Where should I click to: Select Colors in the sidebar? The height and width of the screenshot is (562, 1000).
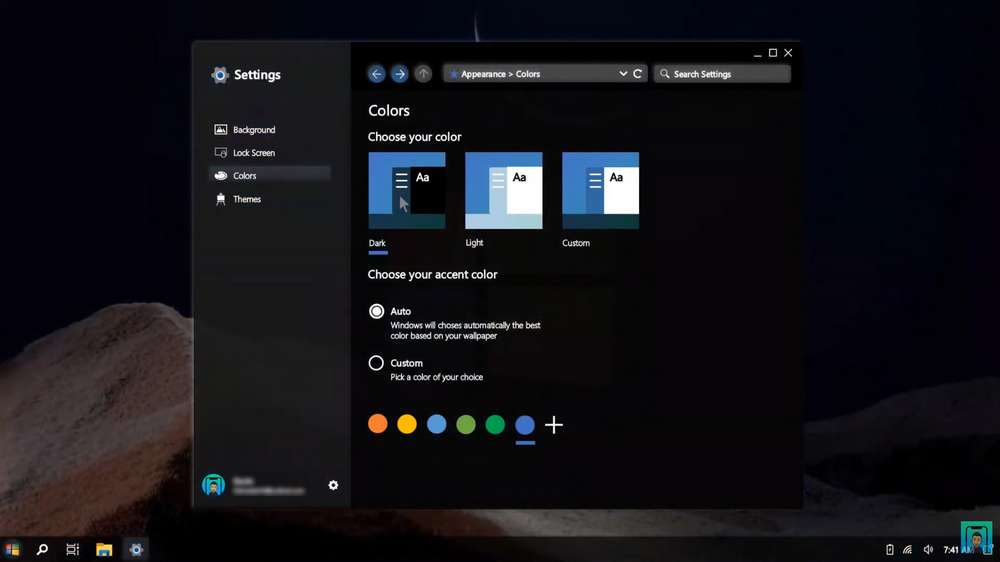tap(270, 175)
